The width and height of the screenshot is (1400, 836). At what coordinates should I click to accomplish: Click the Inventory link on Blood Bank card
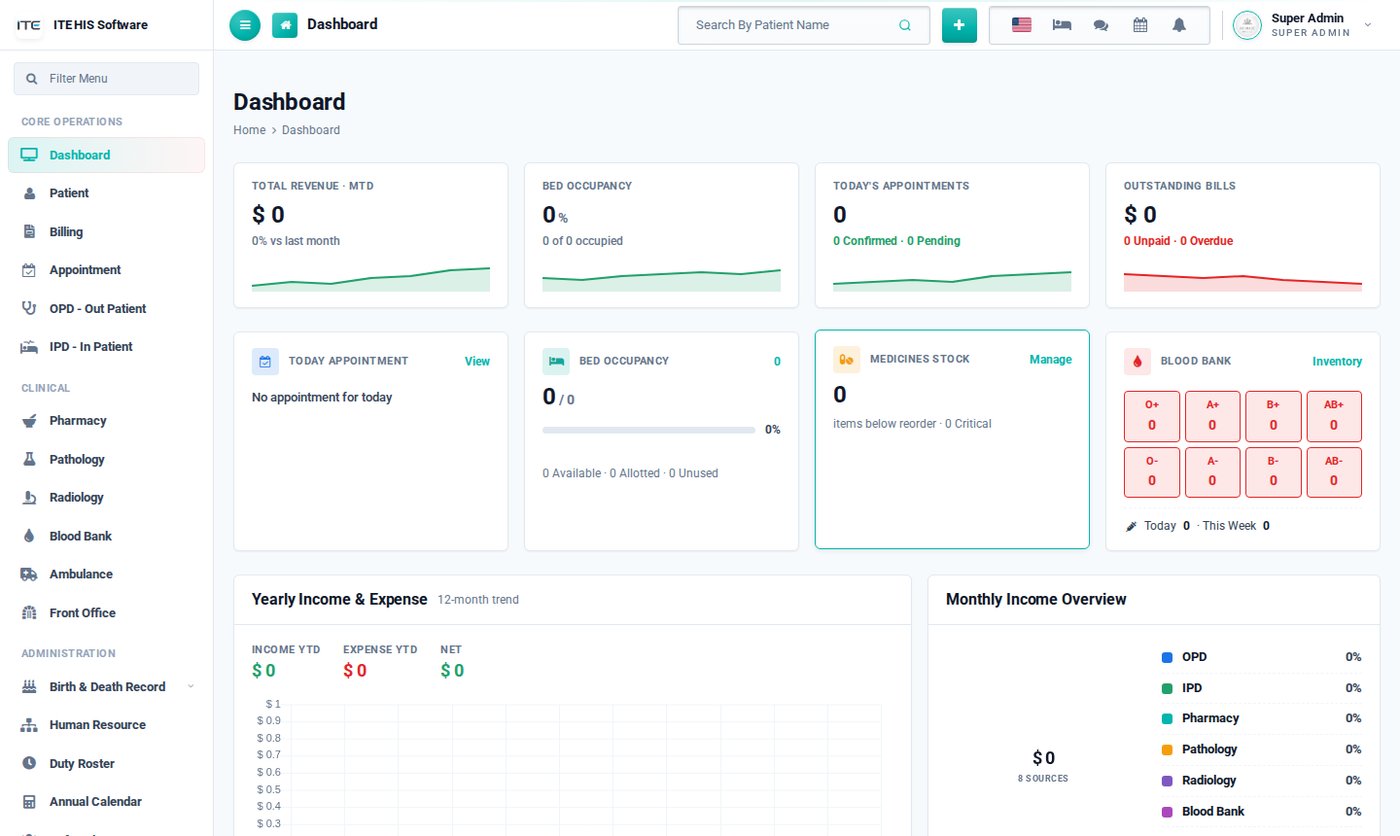pos(1337,361)
